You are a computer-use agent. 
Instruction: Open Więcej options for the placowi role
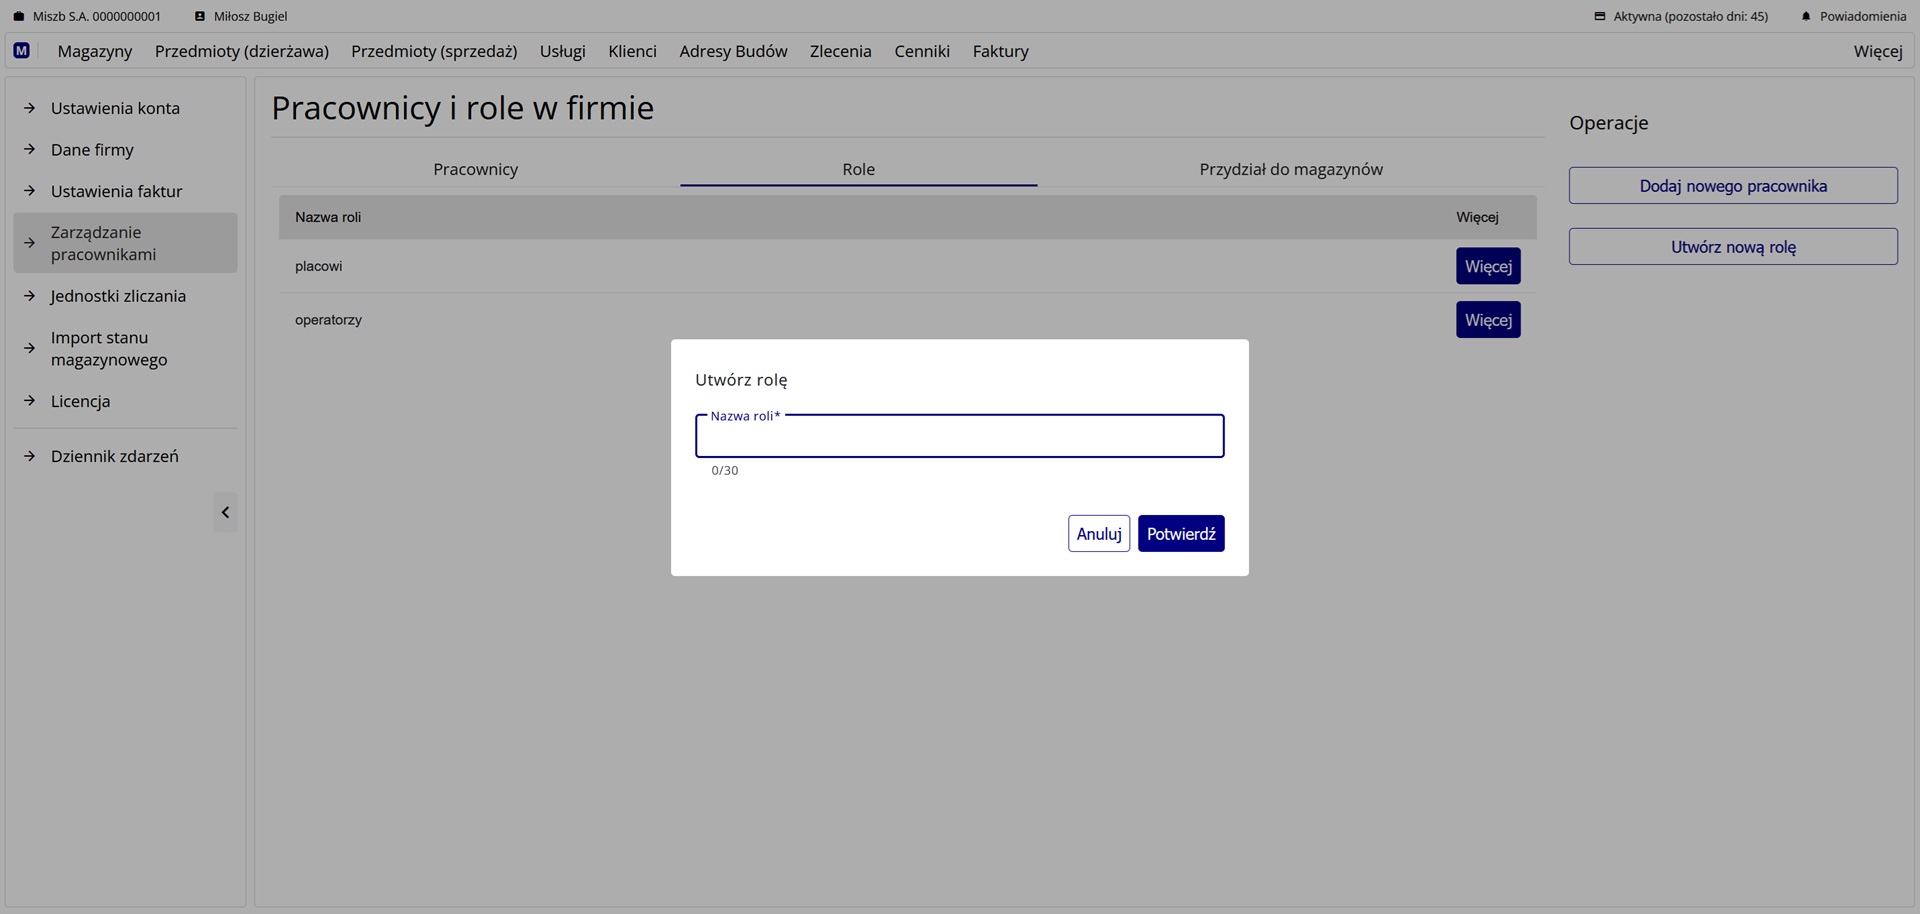tap(1487, 266)
